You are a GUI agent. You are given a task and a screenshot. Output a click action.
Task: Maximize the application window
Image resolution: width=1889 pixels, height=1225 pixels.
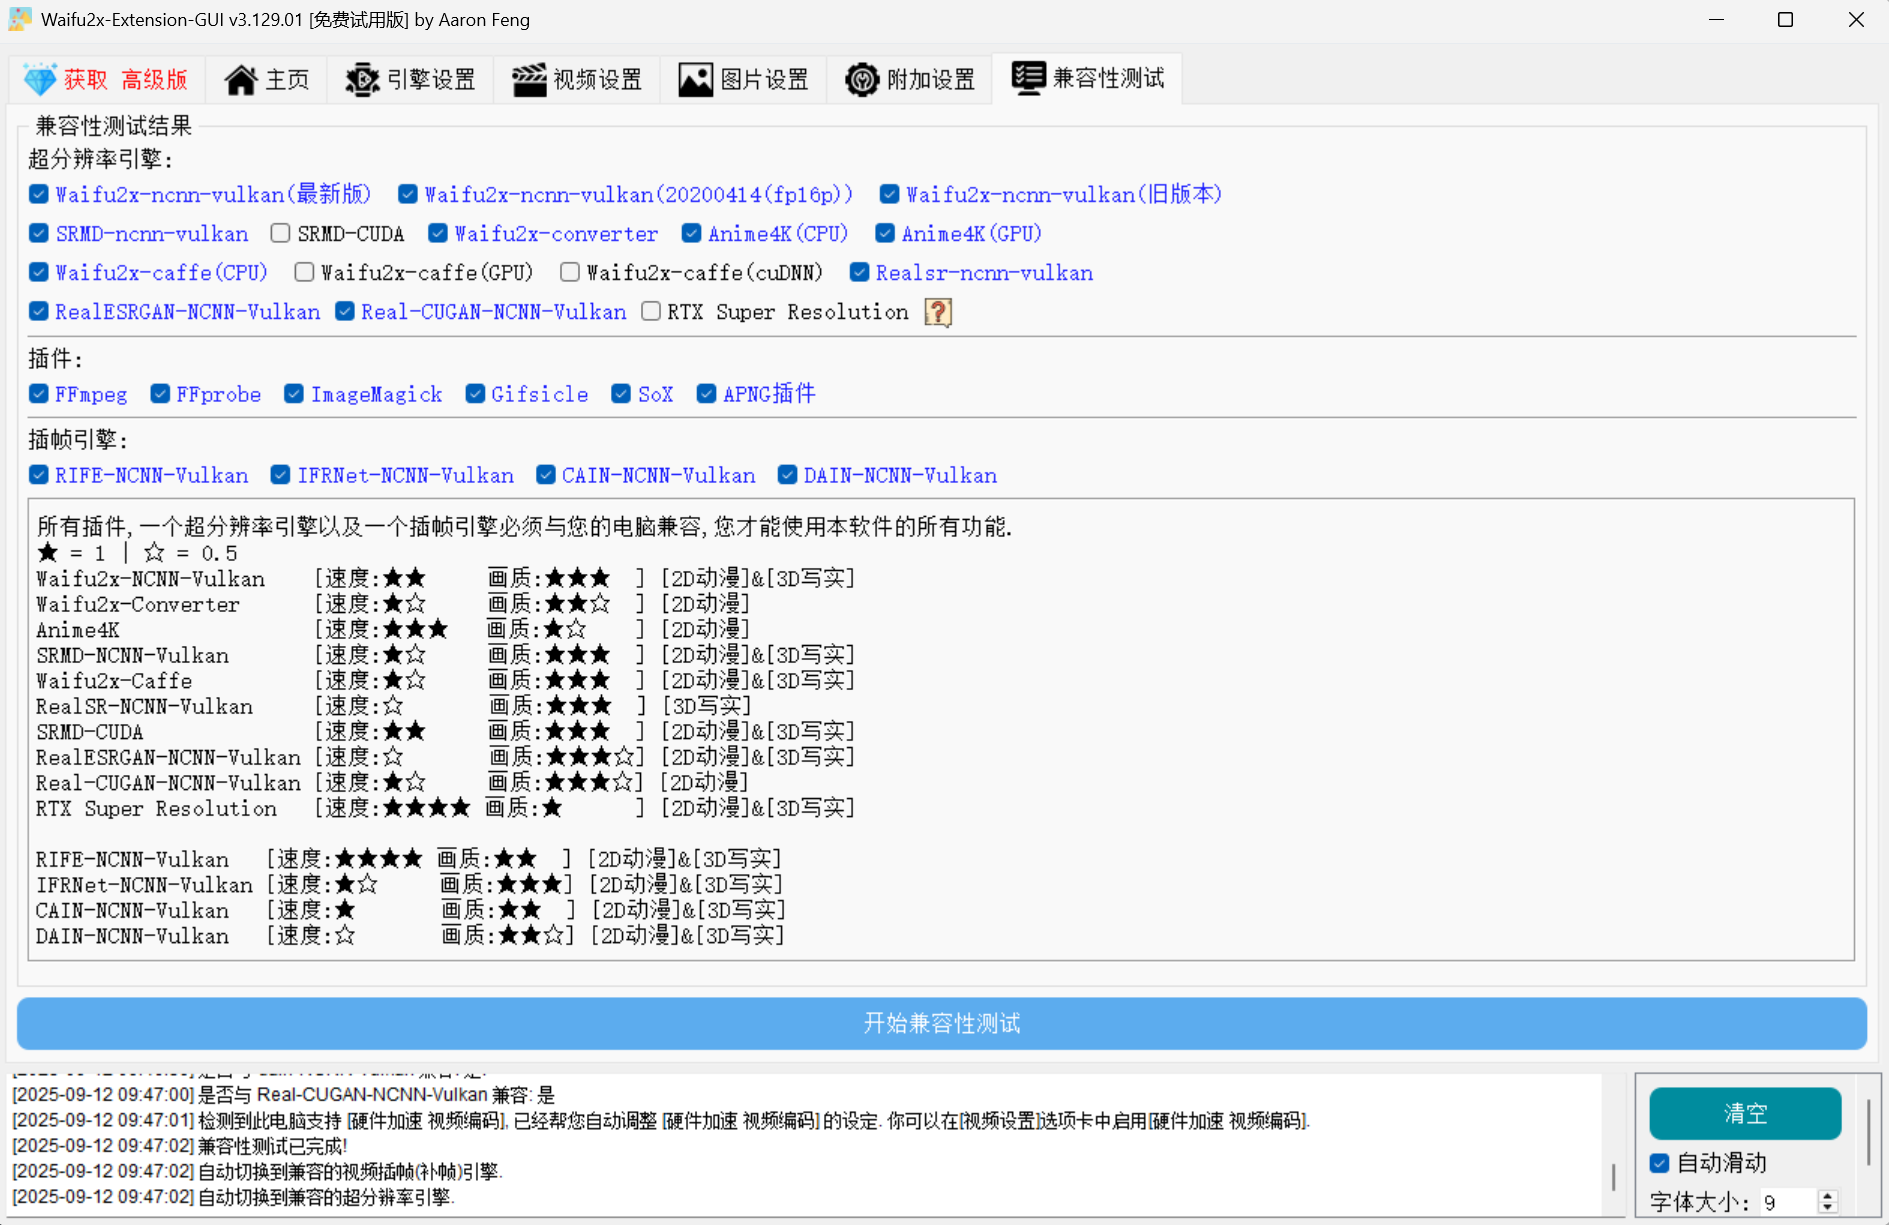click(x=1785, y=20)
